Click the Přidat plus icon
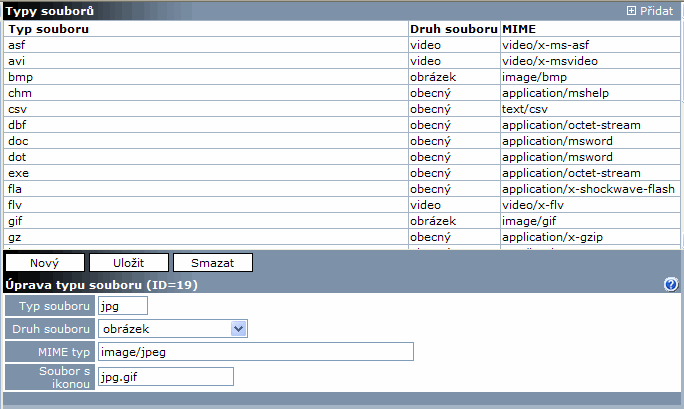 (631, 10)
